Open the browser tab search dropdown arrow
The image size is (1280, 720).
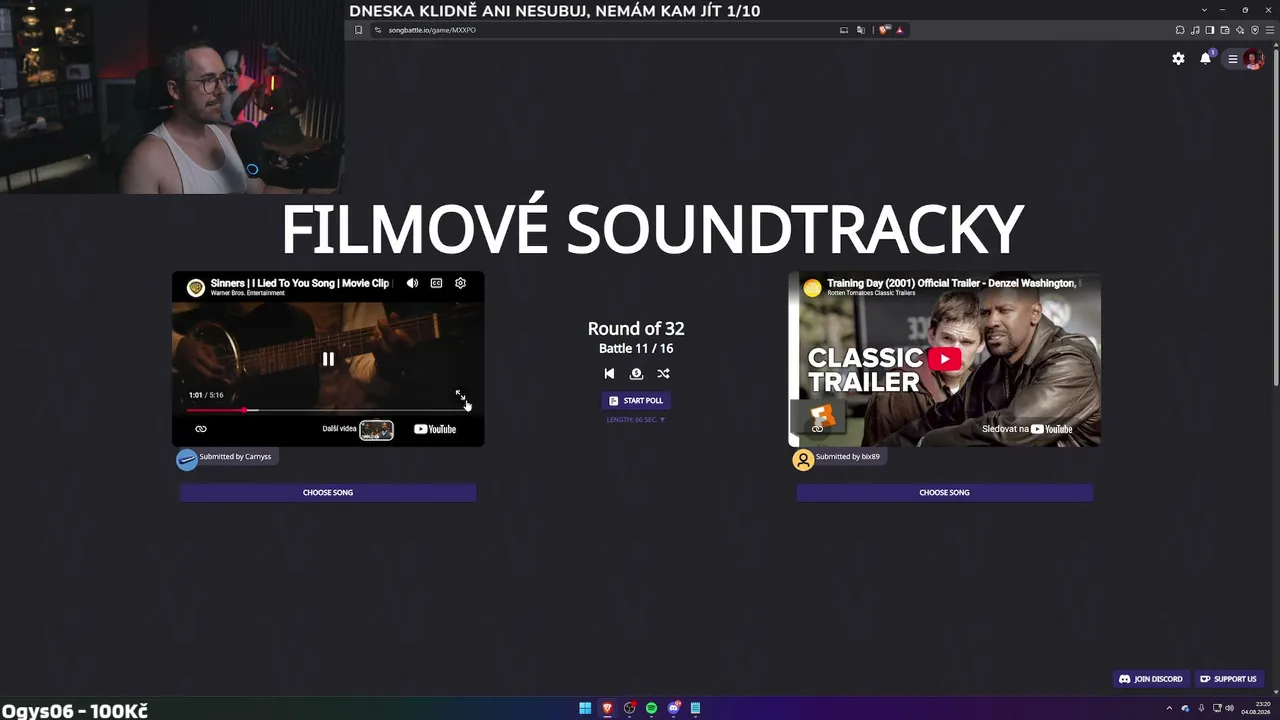click(1204, 10)
